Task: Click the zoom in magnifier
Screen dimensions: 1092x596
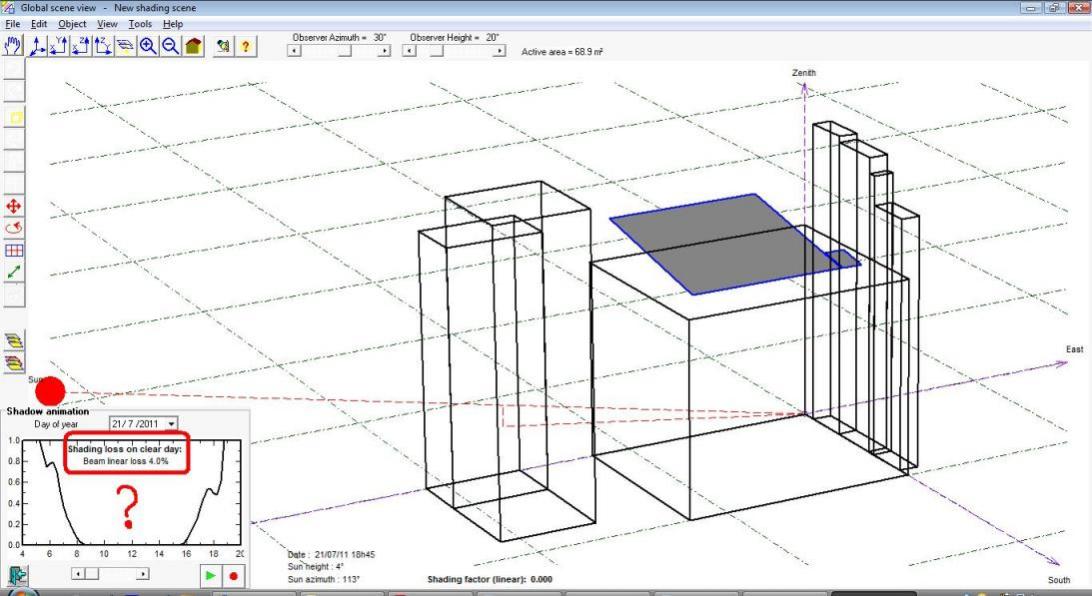Action: pos(147,46)
